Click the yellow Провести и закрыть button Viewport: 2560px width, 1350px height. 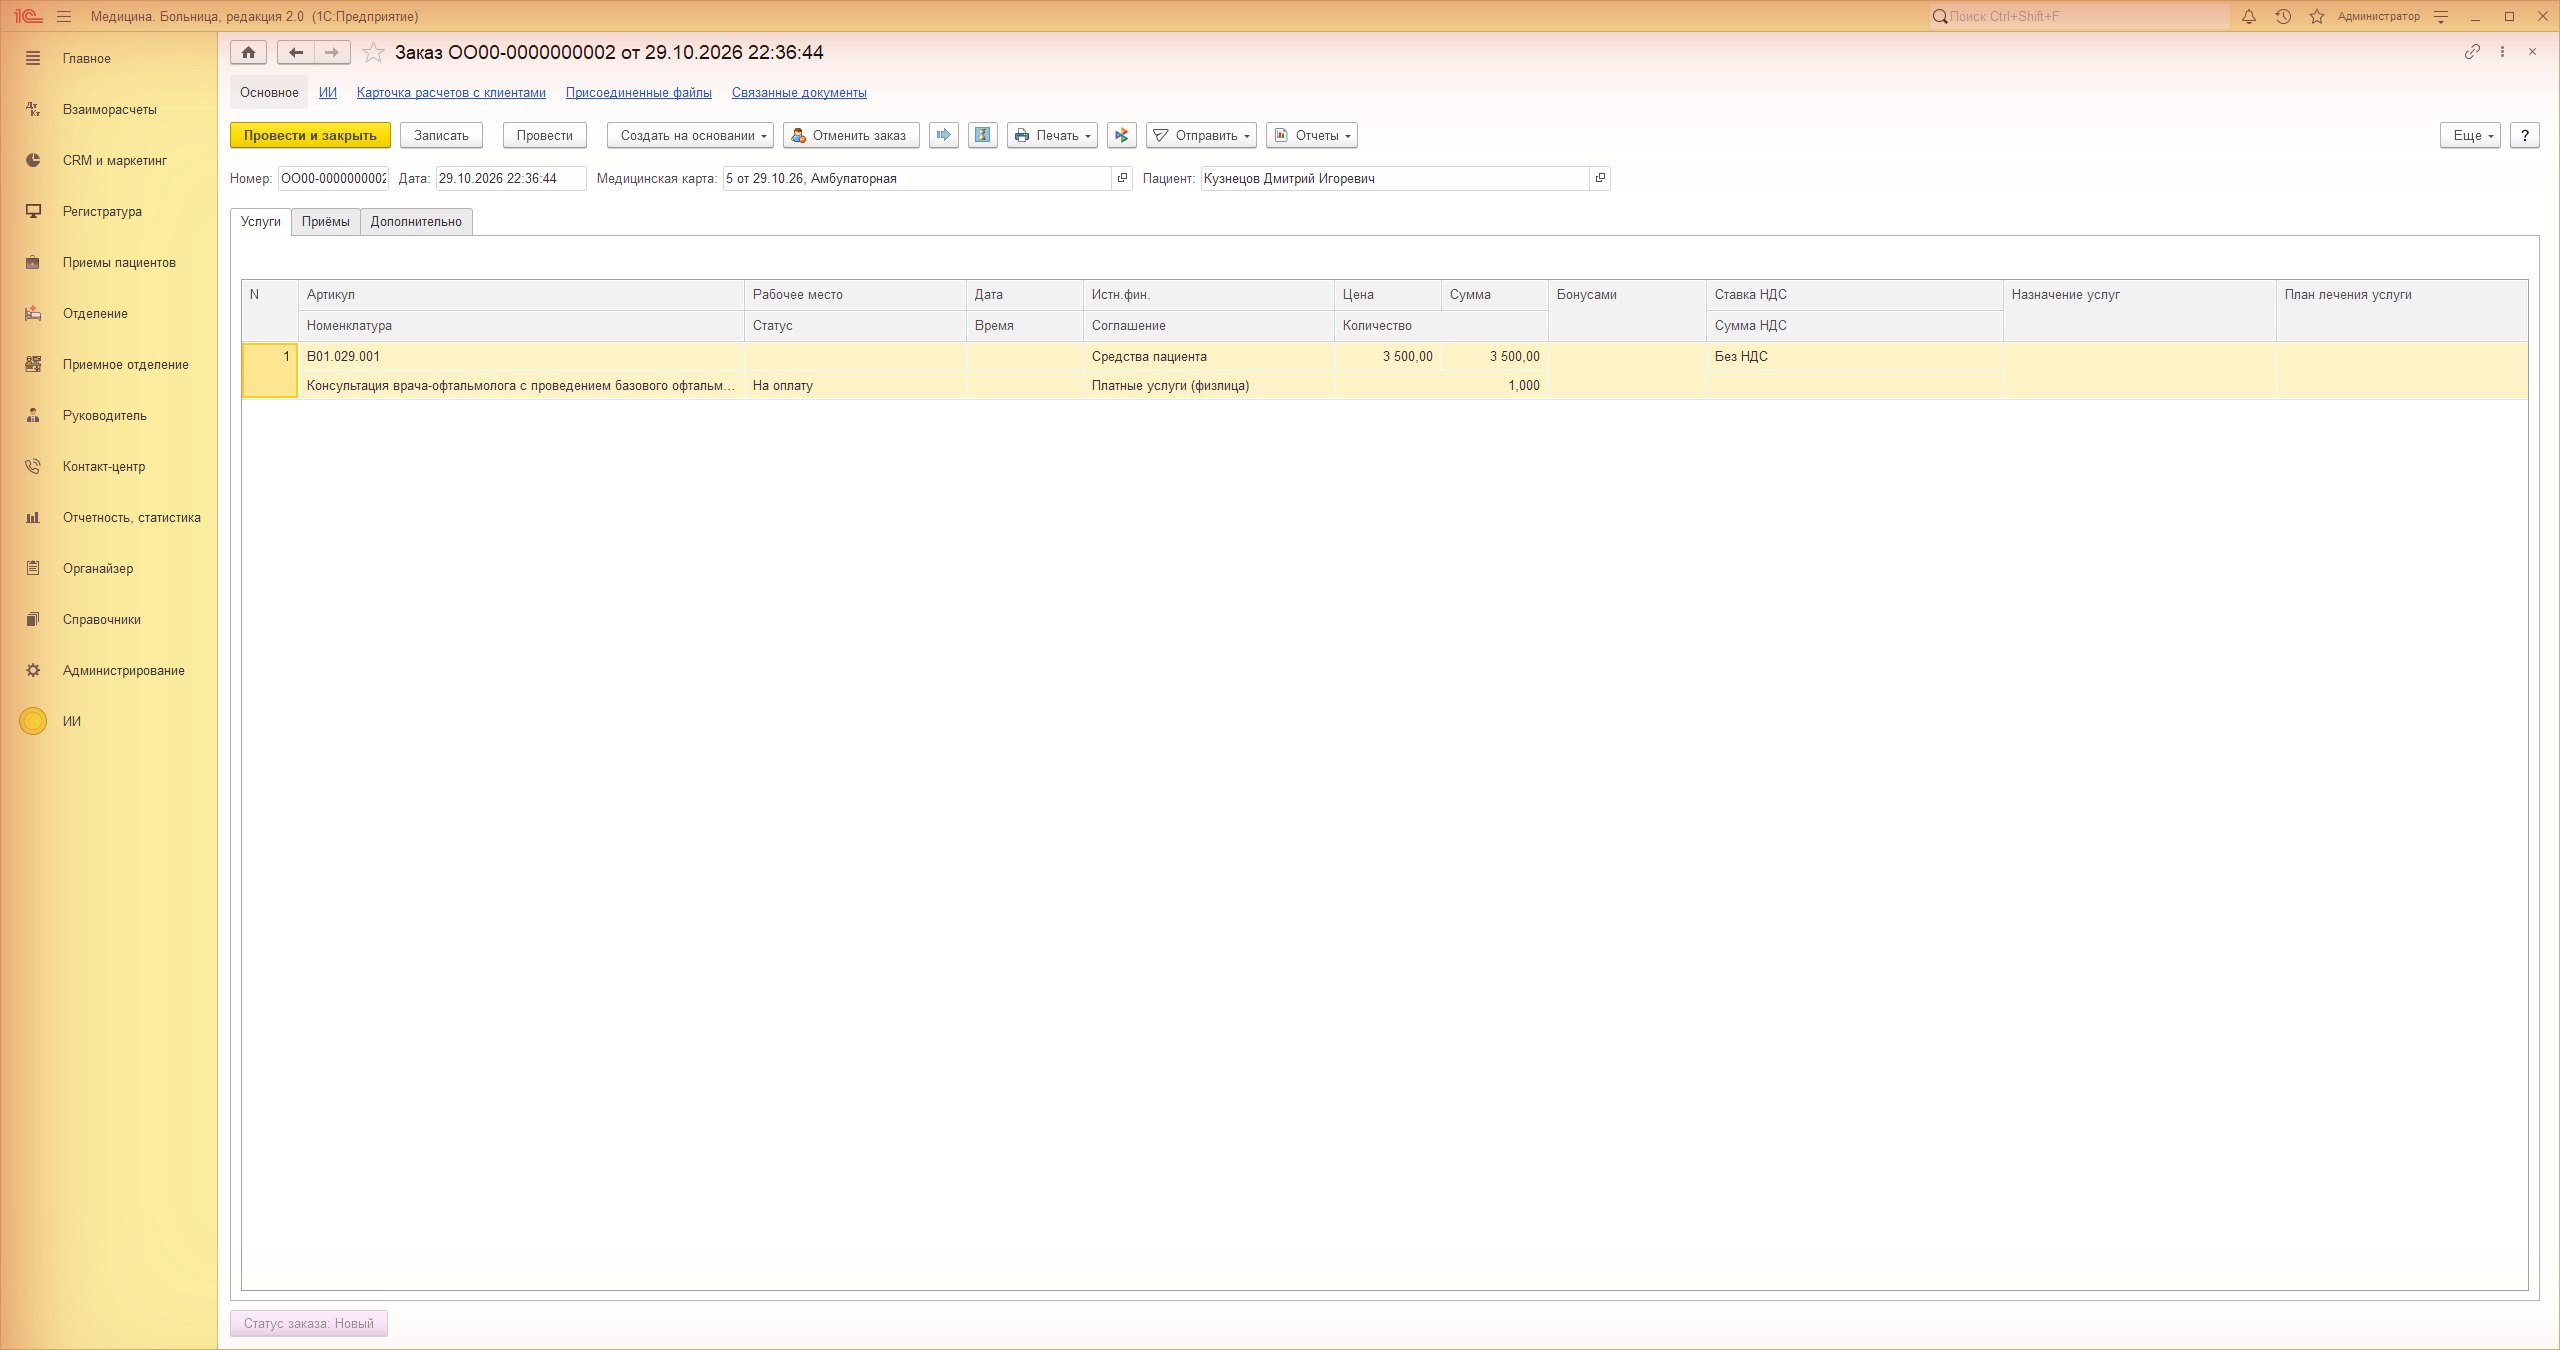click(310, 135)
